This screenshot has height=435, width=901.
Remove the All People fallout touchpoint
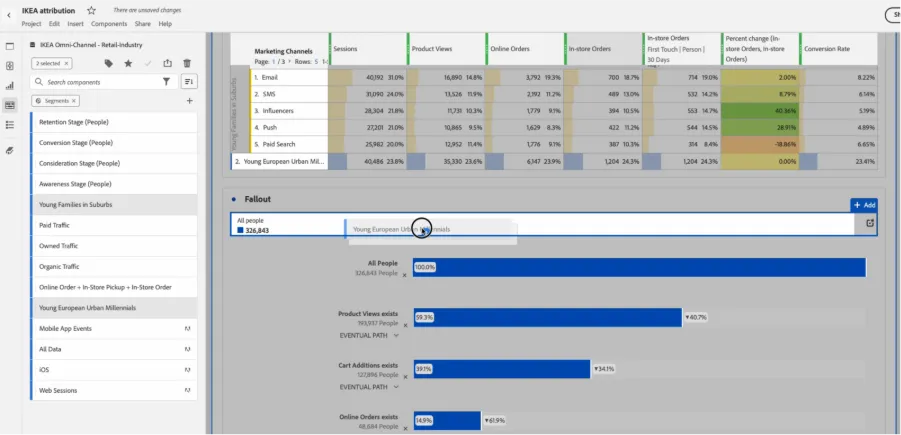(405, 275)
